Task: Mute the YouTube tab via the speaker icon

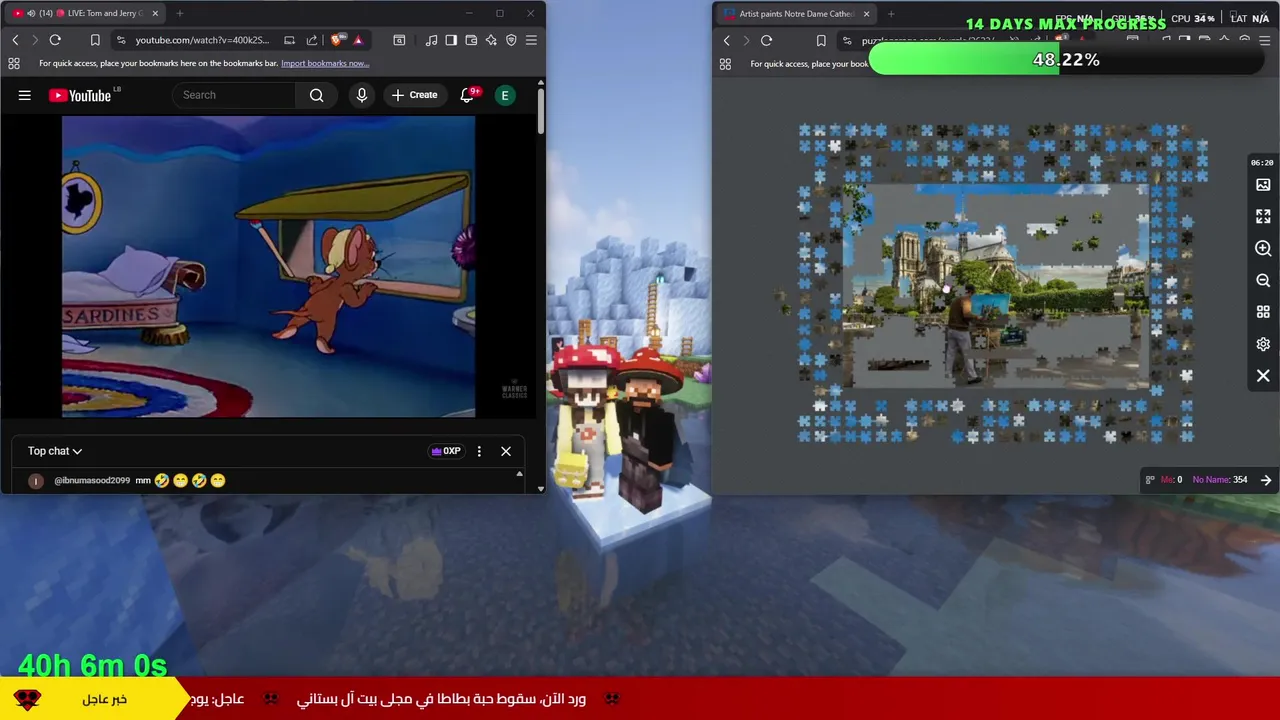Action: (x=31, y=13)
